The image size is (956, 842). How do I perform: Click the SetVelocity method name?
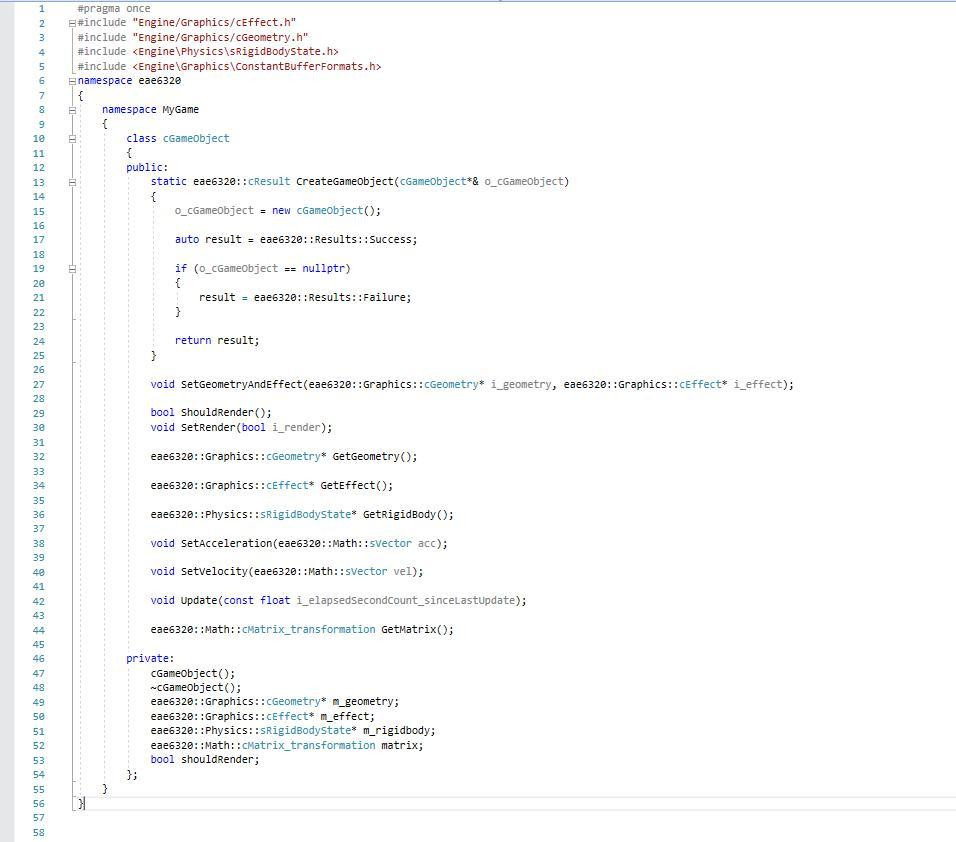pyautogui.click(x=214, y=572)
